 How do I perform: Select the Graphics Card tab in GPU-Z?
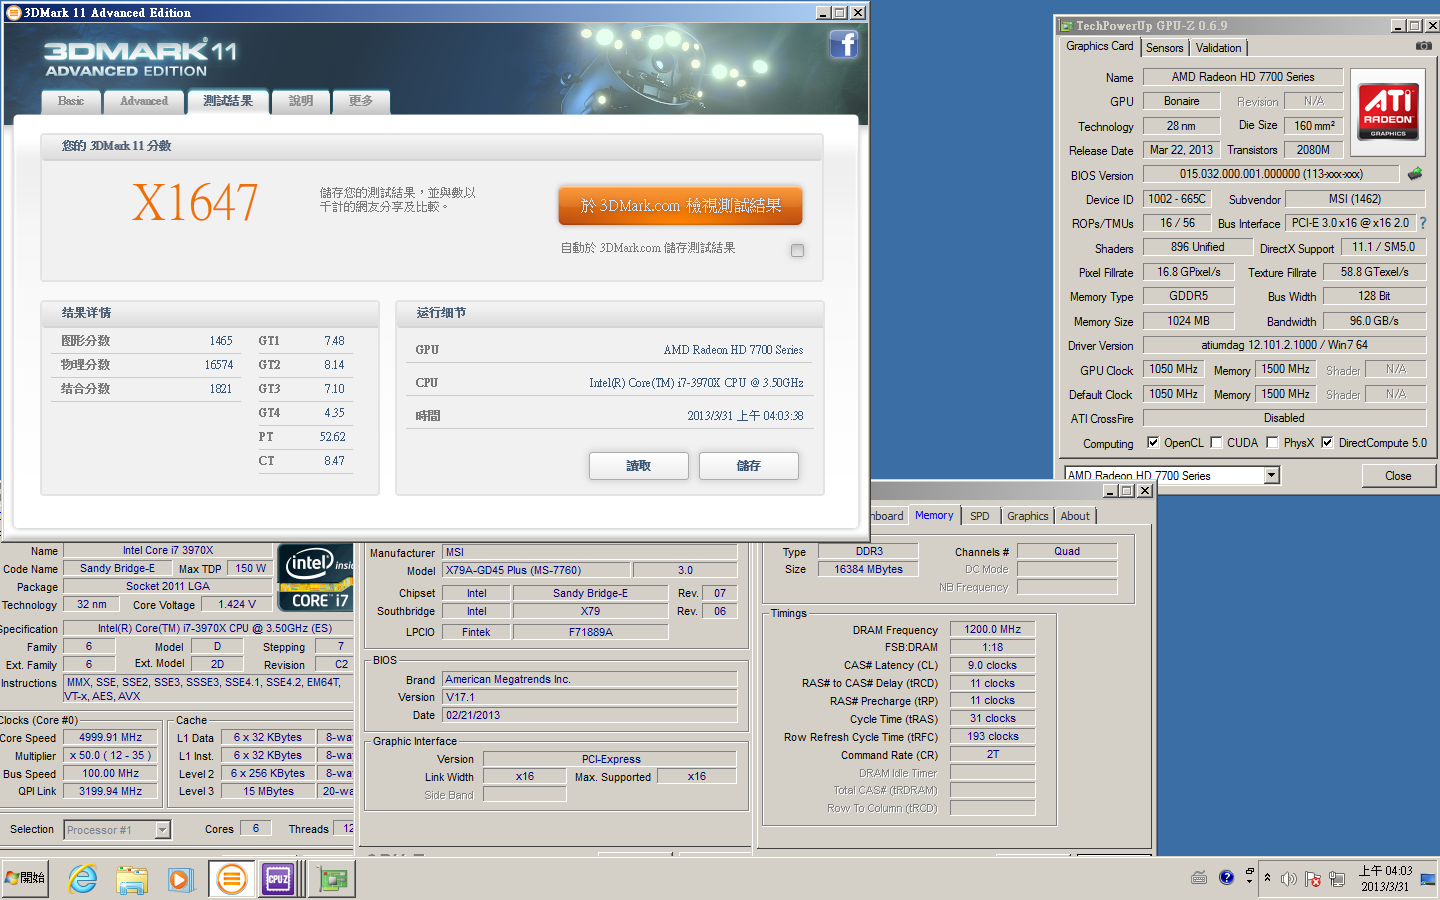point(1100,46)
